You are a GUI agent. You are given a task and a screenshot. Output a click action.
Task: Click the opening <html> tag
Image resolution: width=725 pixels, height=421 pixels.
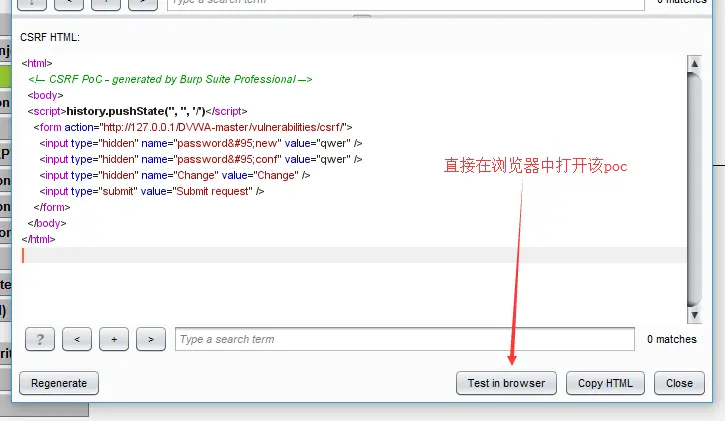(x=37, y=63)
